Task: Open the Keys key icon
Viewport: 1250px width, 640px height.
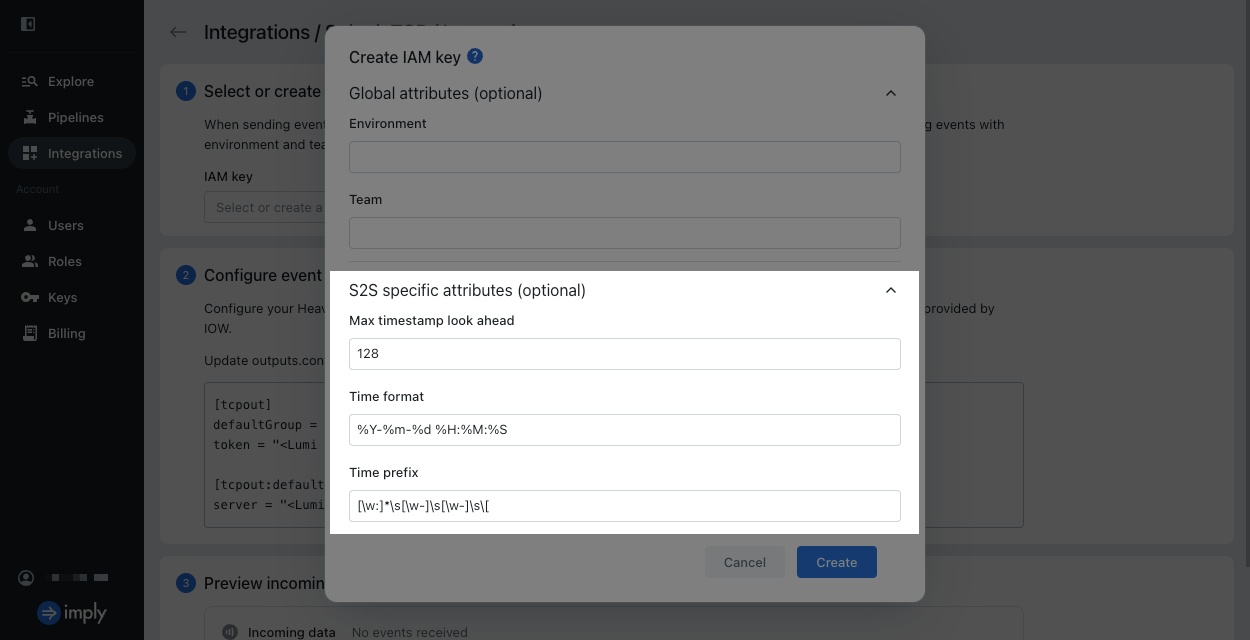Action: point(29,297)
